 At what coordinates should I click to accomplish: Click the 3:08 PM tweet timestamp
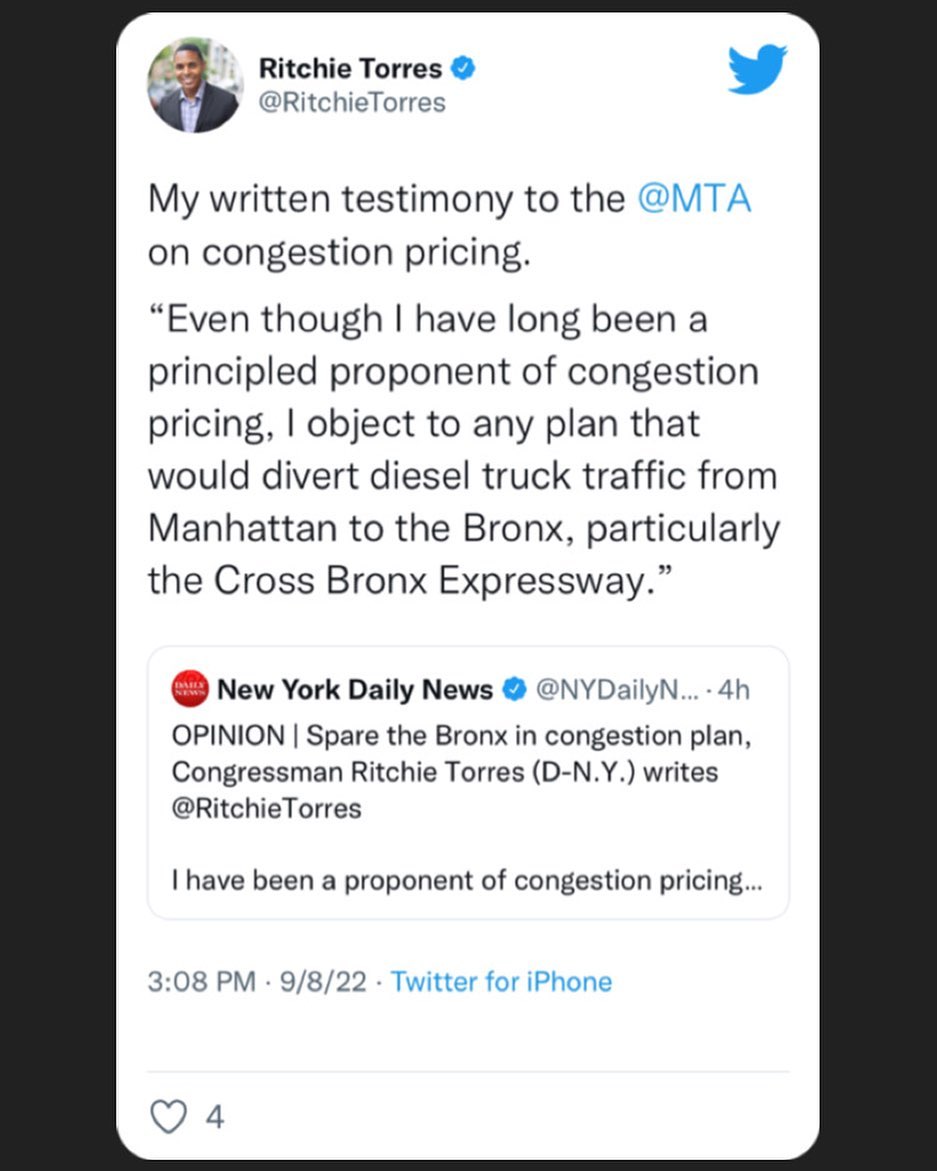click(x=201, y=981)
